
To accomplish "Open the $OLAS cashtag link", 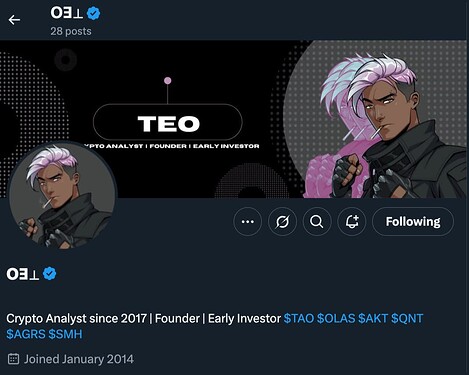I will tap(336, 318).
